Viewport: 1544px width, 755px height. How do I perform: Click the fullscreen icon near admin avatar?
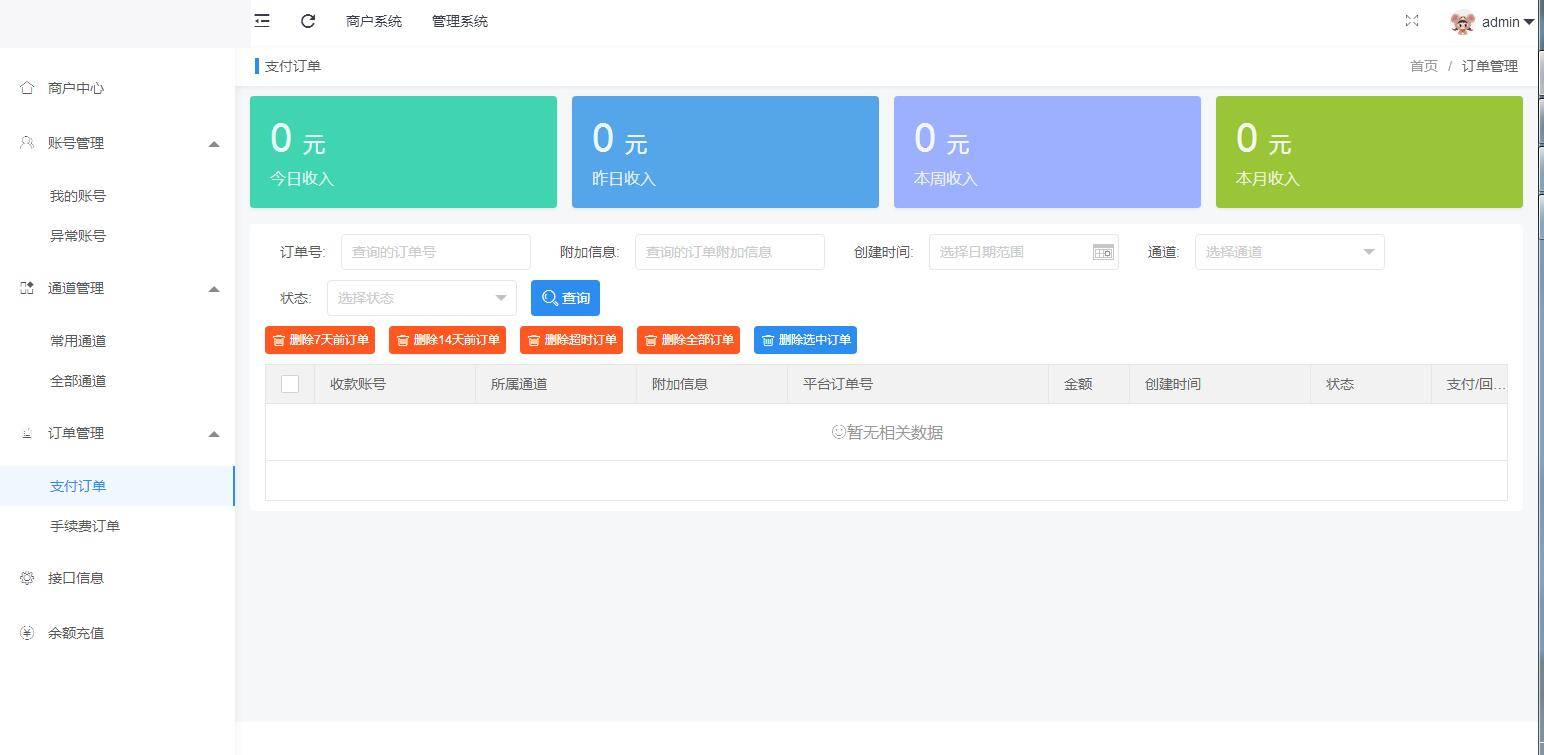(1412, 20)
